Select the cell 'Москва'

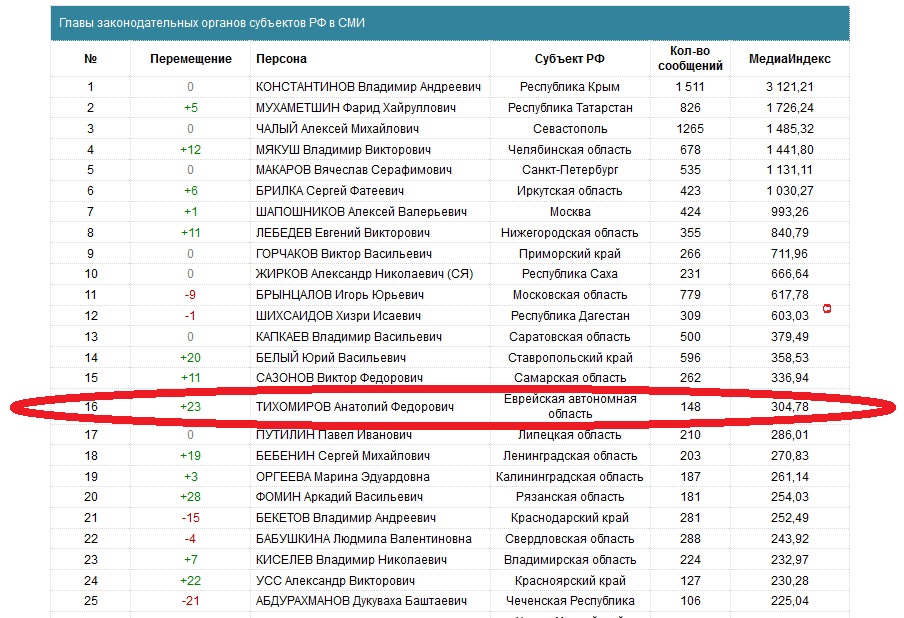coord(570,212)
